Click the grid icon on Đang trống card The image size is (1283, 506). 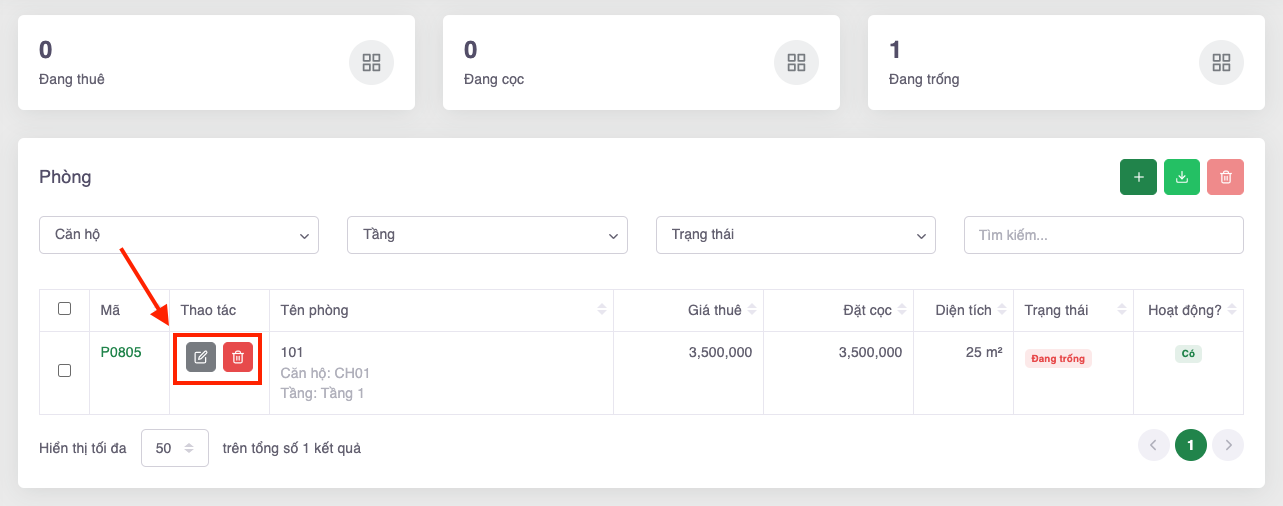1221,63
